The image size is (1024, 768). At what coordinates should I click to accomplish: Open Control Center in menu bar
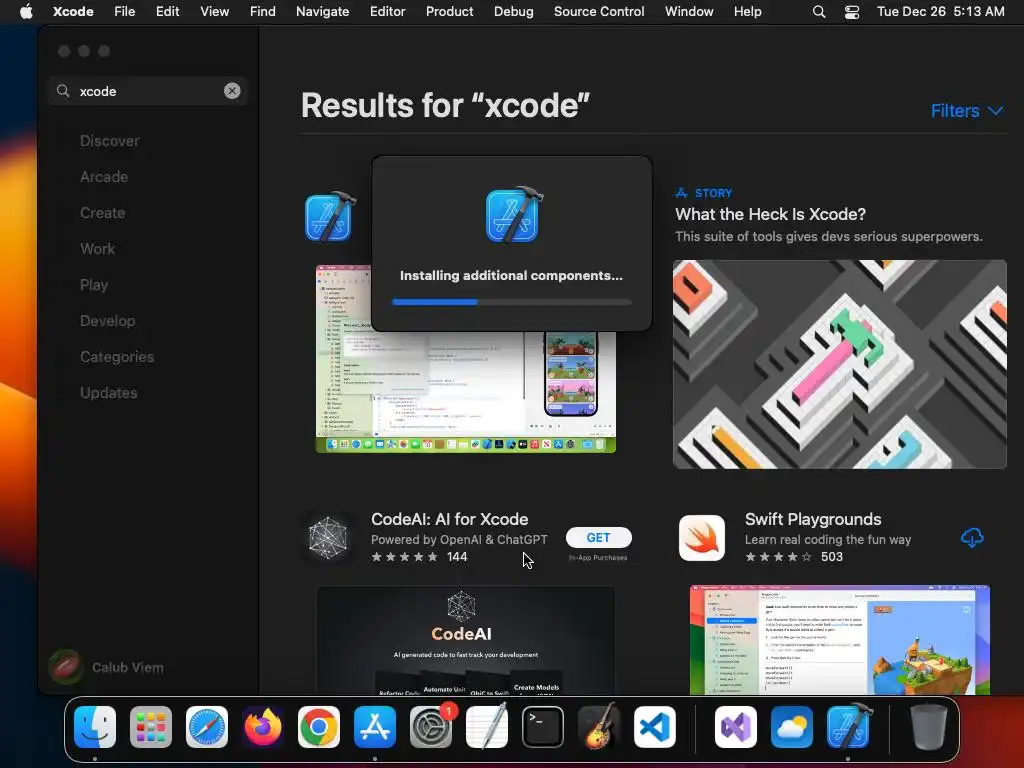[x=852, y=12]
